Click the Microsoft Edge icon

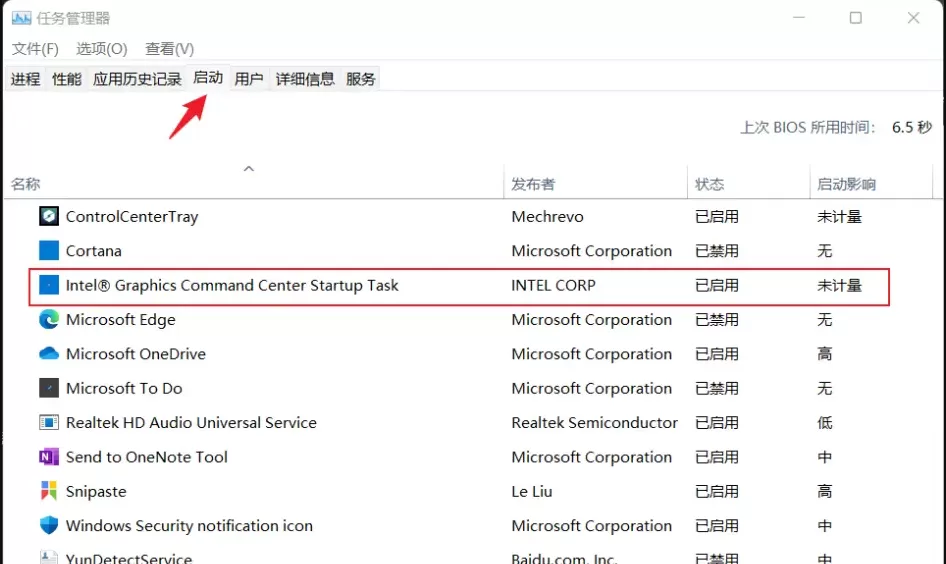coord(49,319)
